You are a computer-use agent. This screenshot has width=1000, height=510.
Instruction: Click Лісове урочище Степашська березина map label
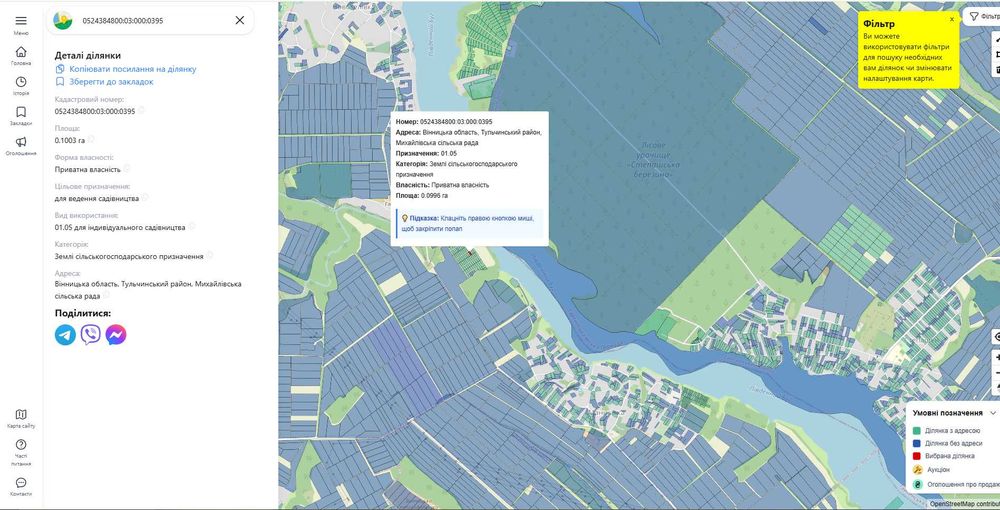(x=654, y=159)
